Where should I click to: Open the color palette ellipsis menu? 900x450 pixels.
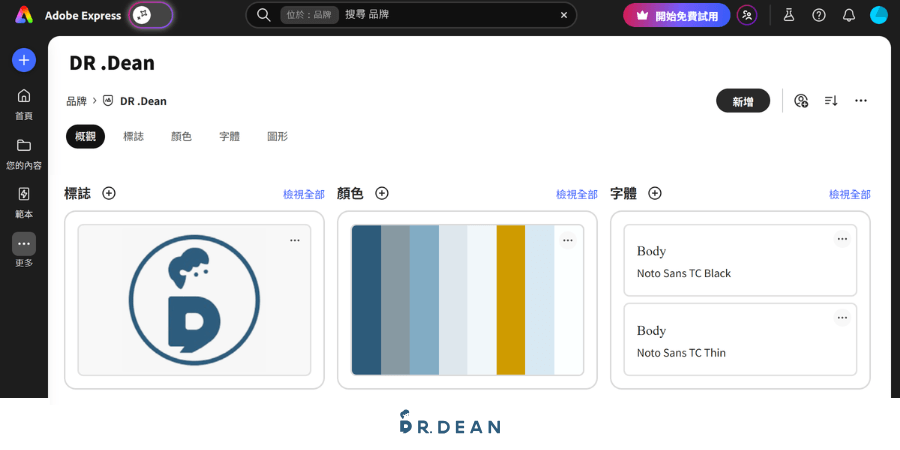click(x=568, y=240)
